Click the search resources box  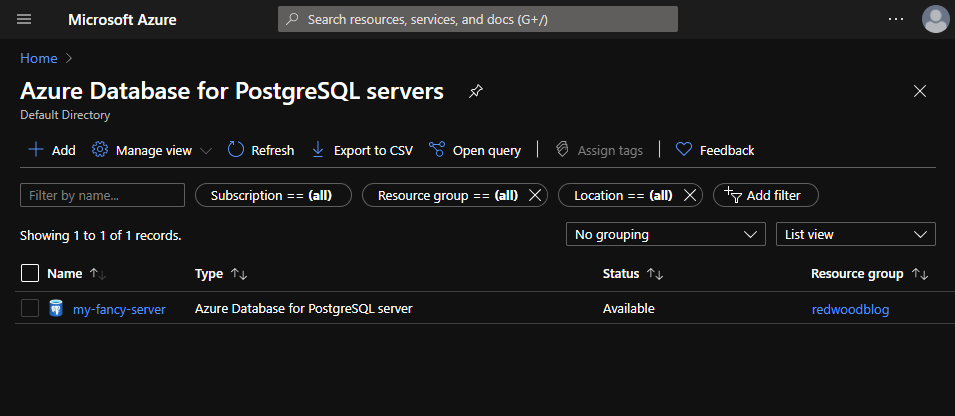point(478,19)
